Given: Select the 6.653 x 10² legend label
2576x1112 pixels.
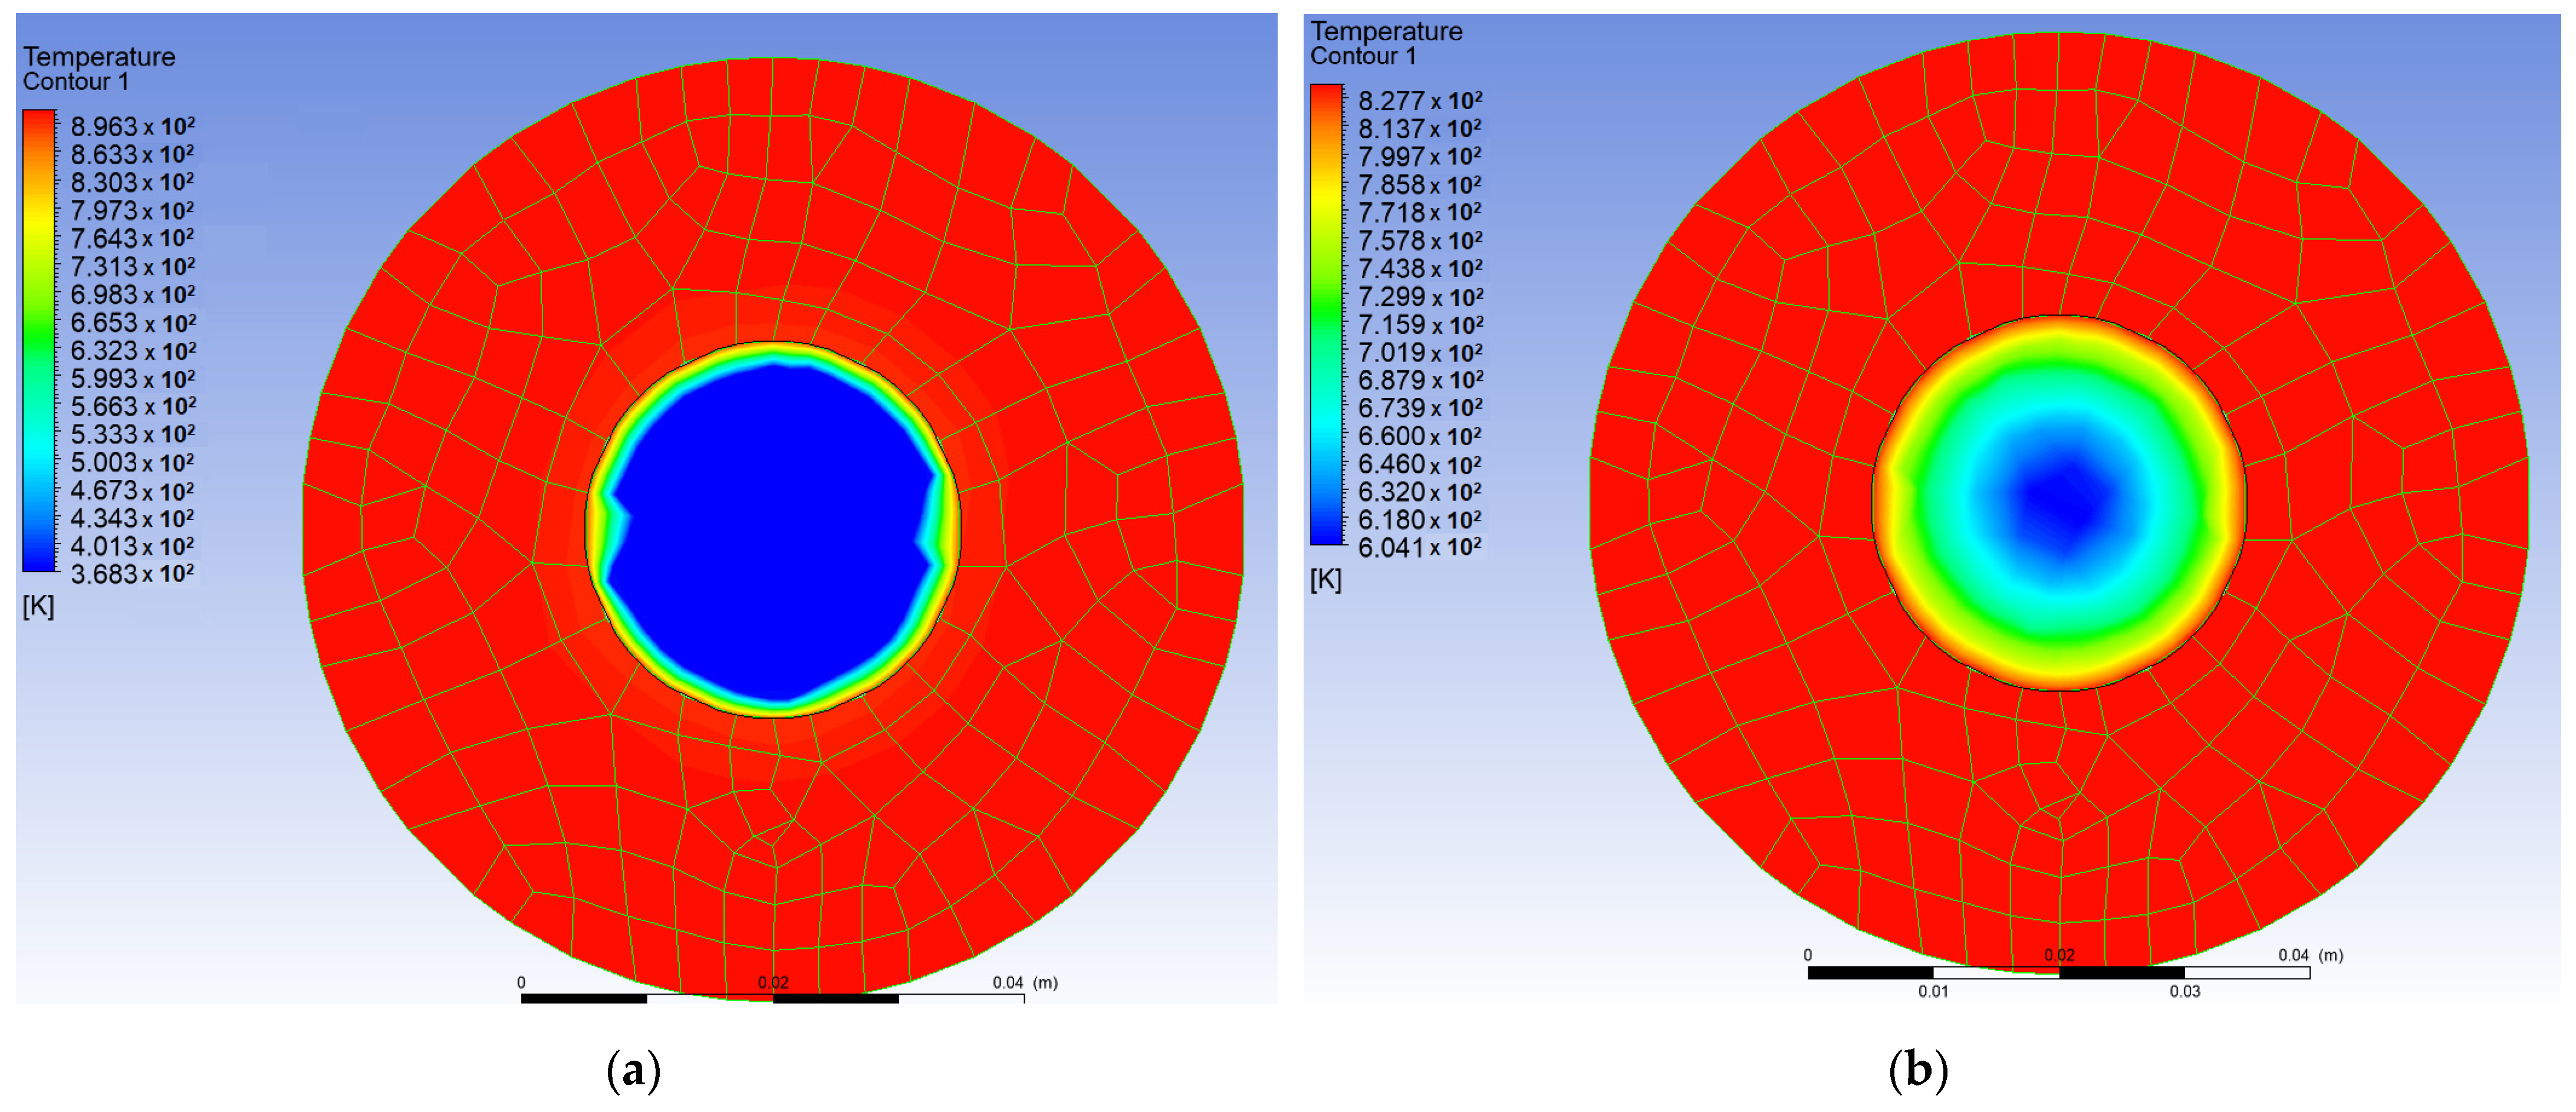Looking at the screenshot, I should click(x=132, y=323).
